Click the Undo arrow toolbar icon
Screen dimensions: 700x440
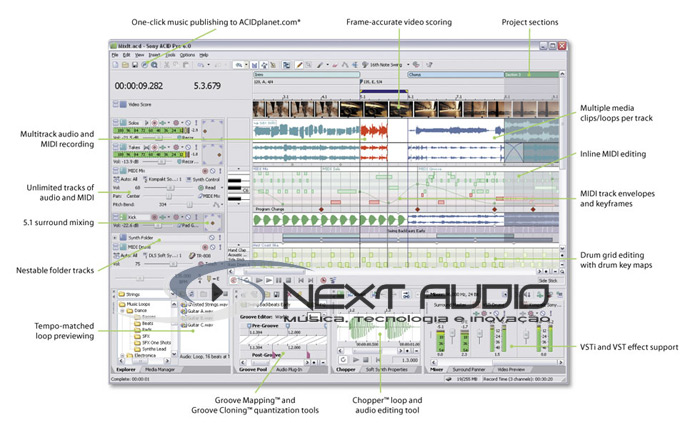click(x=200, y=65)
